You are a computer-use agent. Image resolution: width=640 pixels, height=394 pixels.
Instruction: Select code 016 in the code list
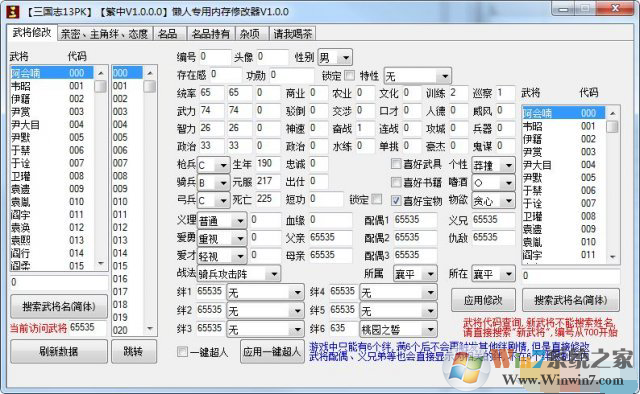coord(127,279)
